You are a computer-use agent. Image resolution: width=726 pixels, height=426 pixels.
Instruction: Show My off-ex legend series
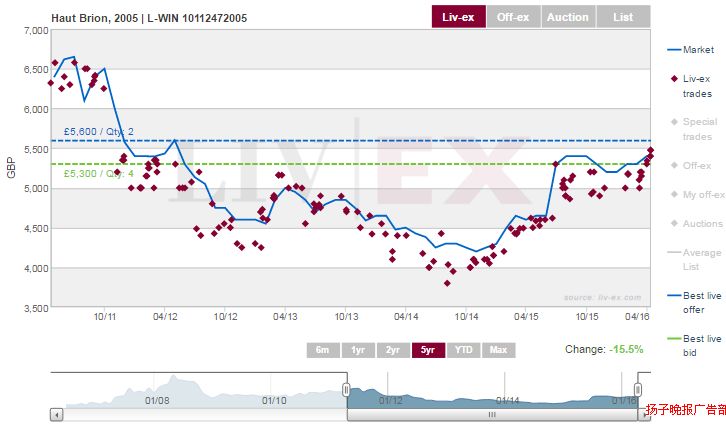click(x=697, y=194)
